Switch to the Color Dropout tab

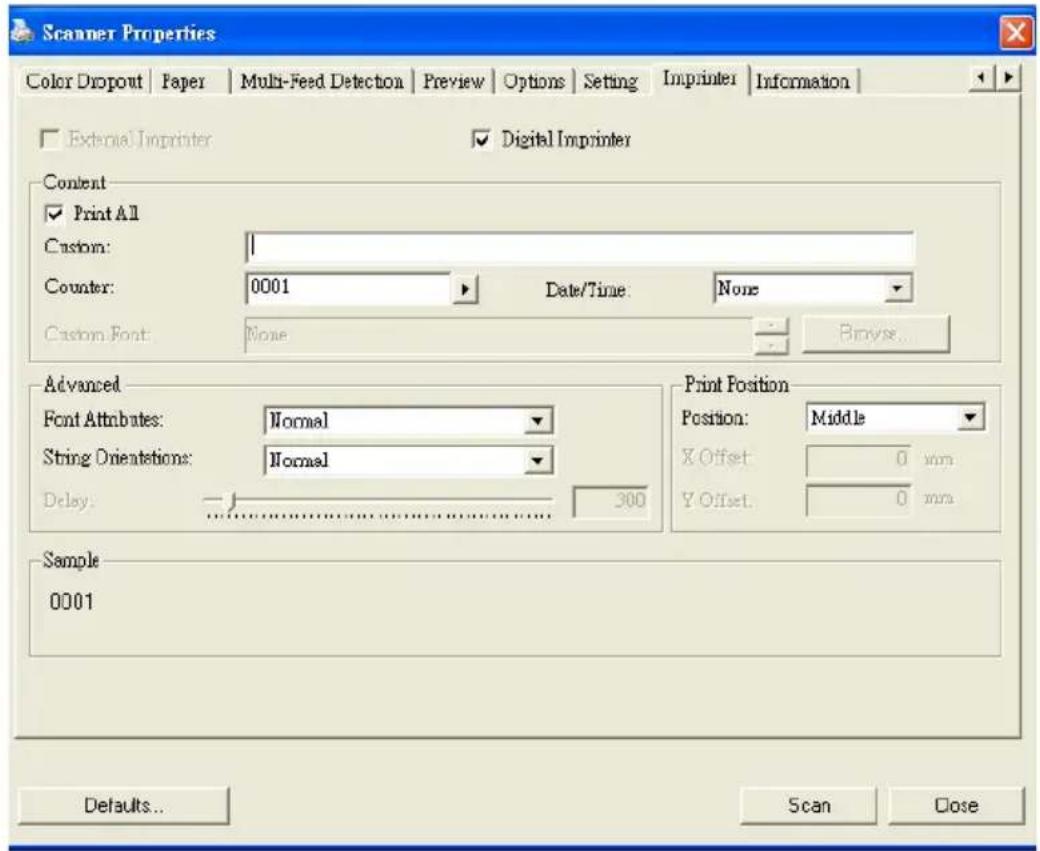(84, 82)
